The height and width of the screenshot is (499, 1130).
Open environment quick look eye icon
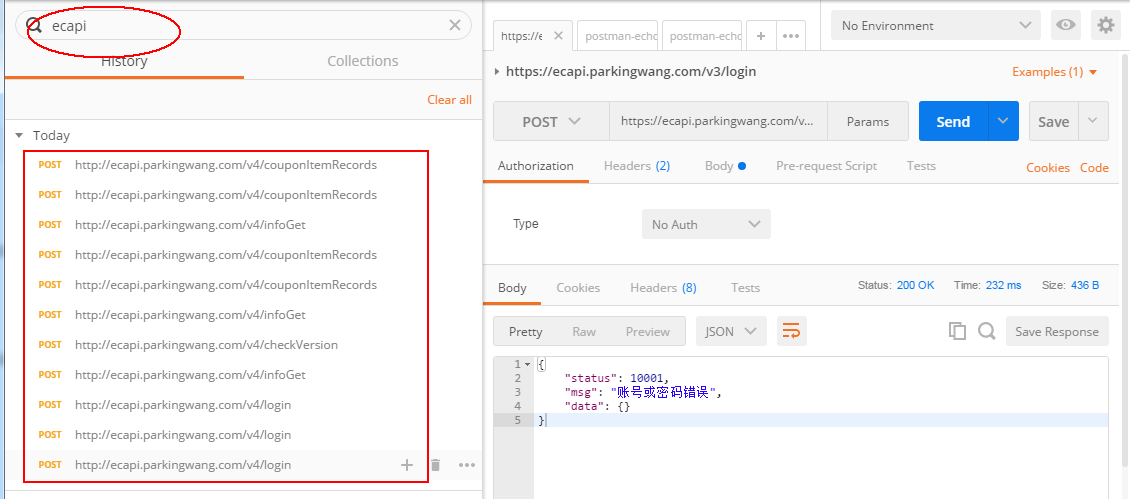click(1065, 25)
